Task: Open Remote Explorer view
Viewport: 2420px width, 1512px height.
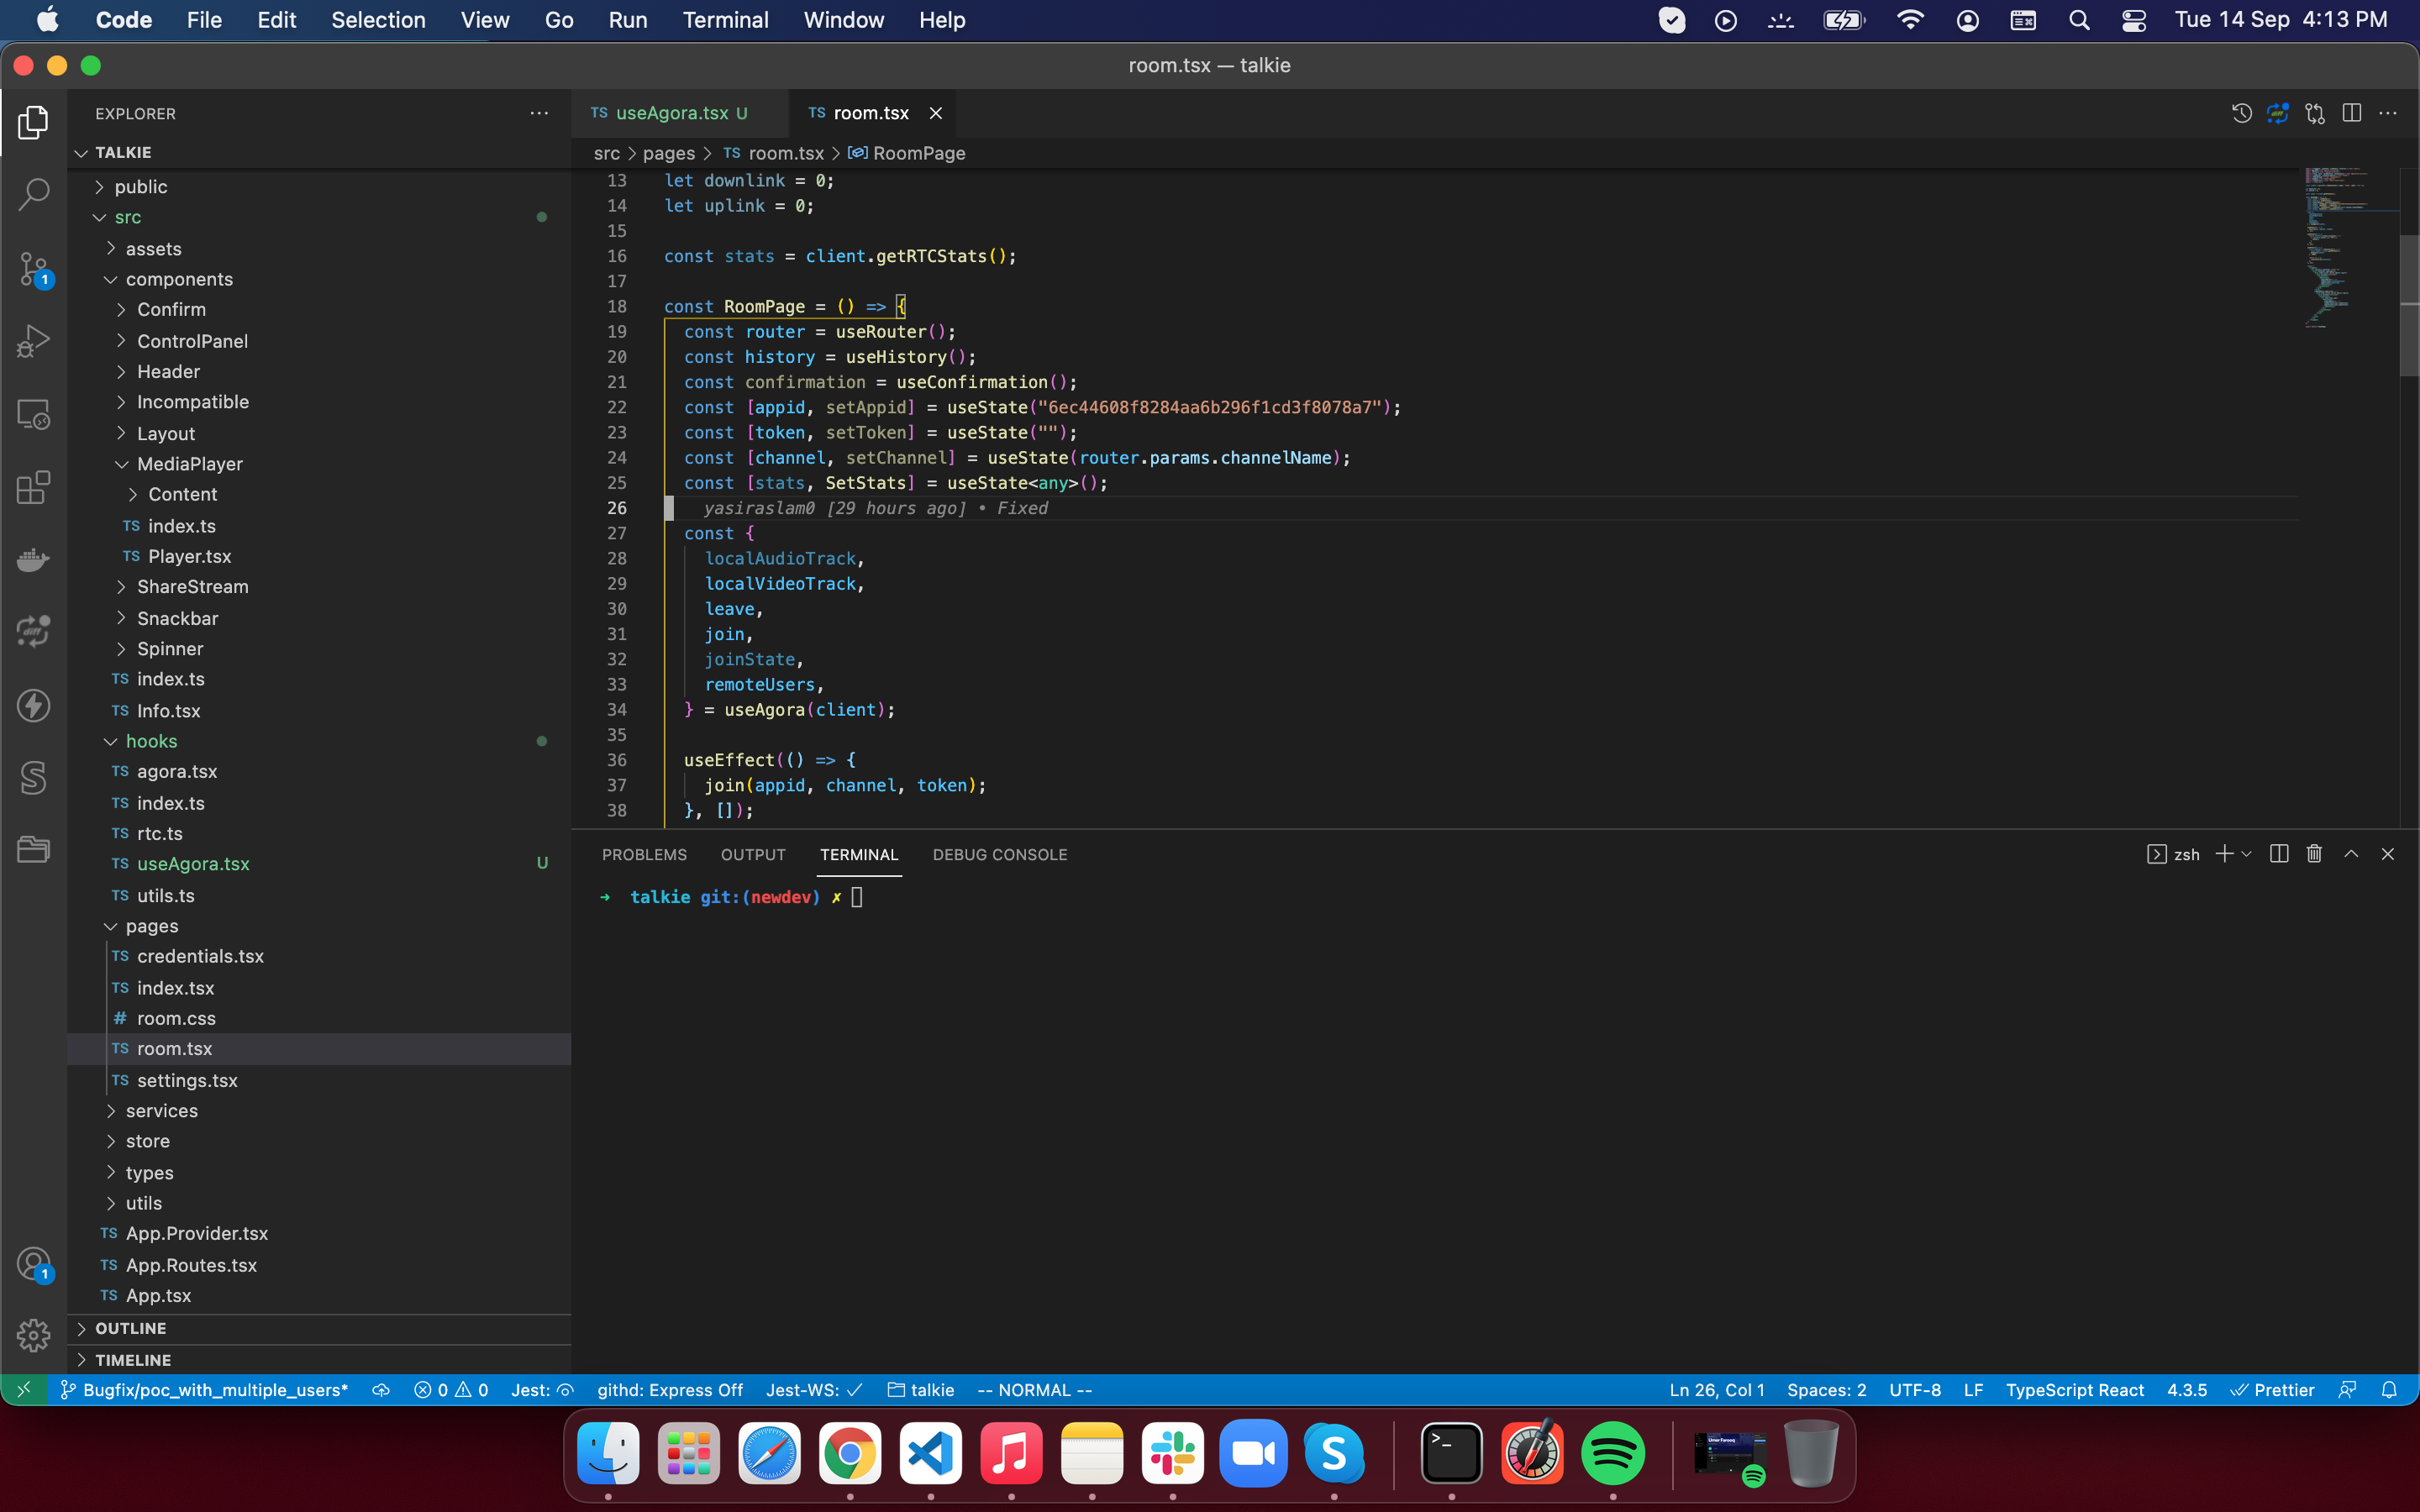Action: click(33, 414)
